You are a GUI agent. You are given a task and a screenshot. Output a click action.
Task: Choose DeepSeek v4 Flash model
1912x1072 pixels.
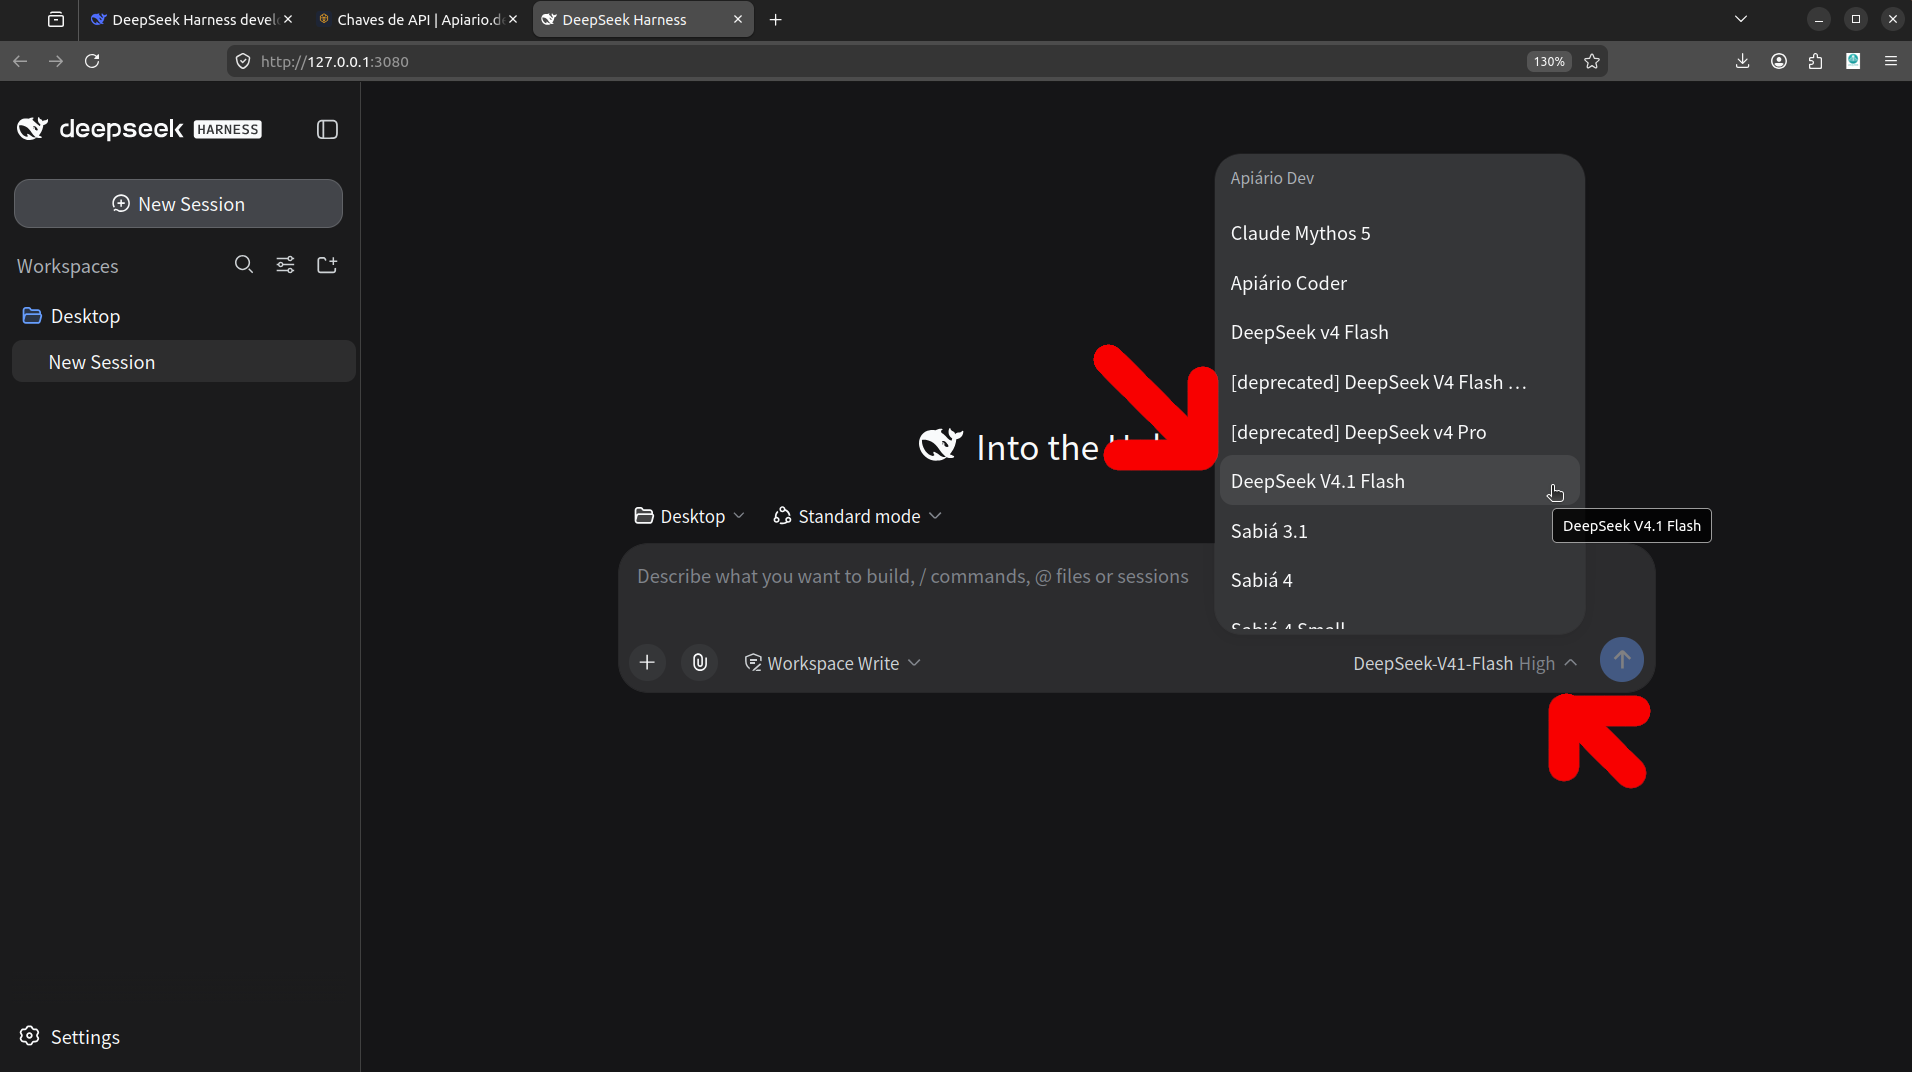coord(1399,332)
